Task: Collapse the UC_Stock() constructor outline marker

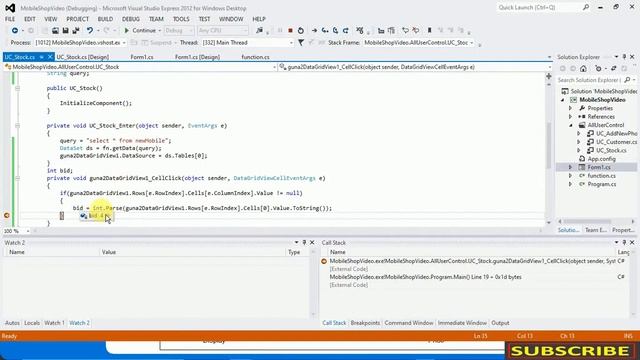Action: (17, 88)
